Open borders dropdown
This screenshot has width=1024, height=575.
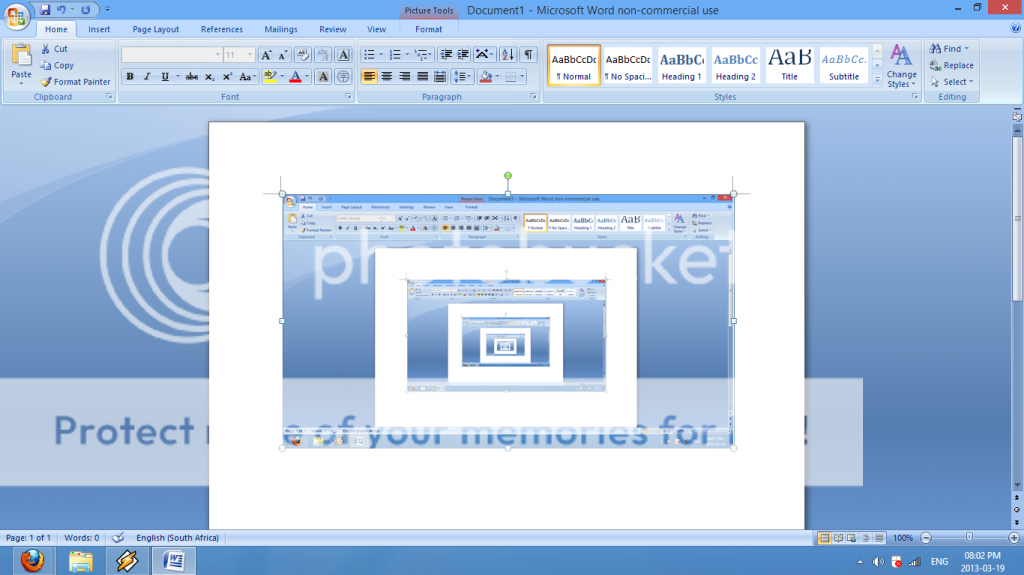520,76
